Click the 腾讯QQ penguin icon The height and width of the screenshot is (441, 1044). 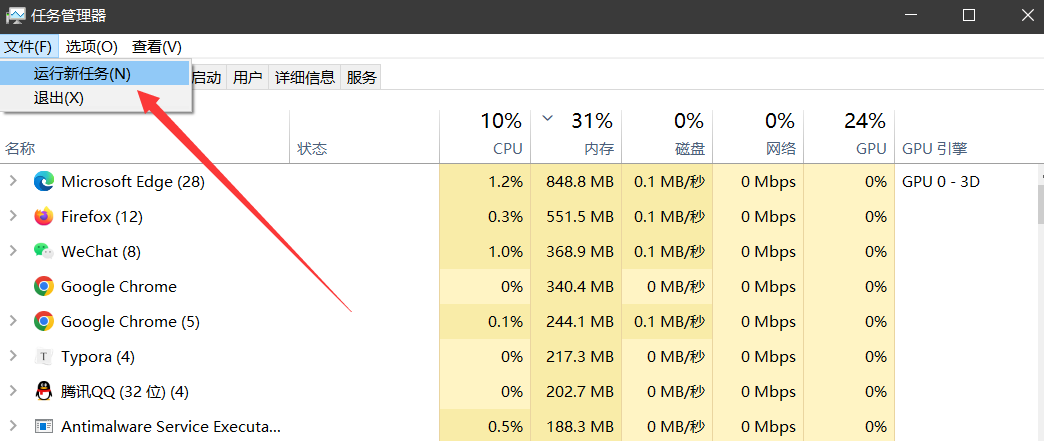click(x=44, y=391)
